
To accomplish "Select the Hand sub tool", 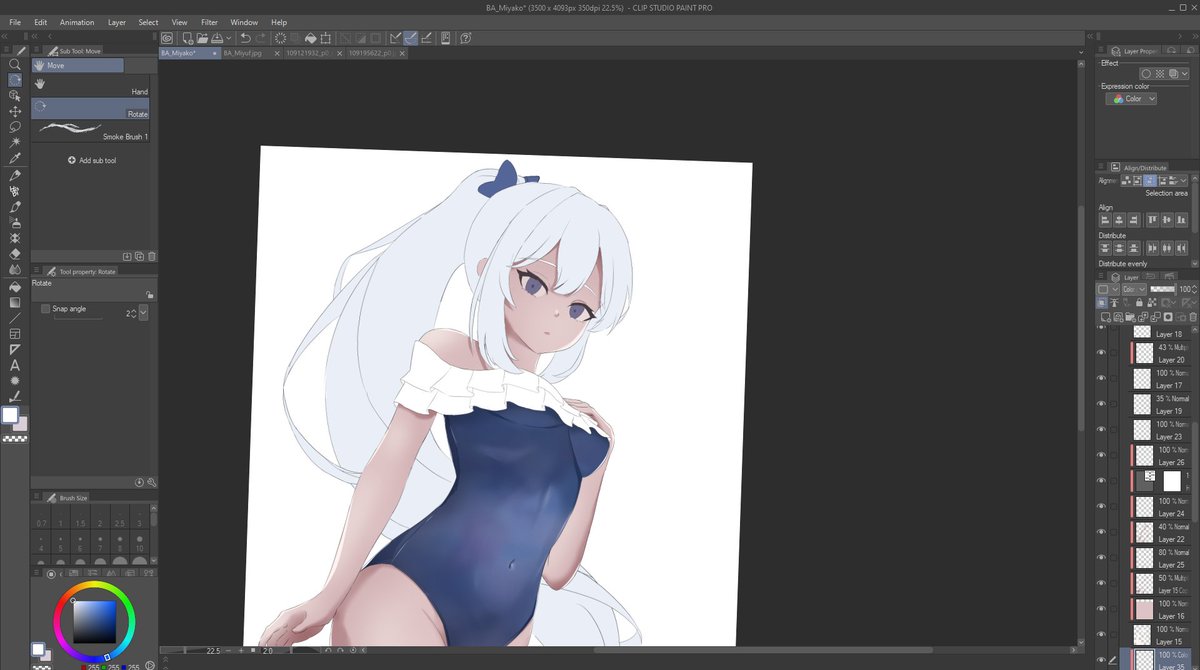I will coord(90,87).
